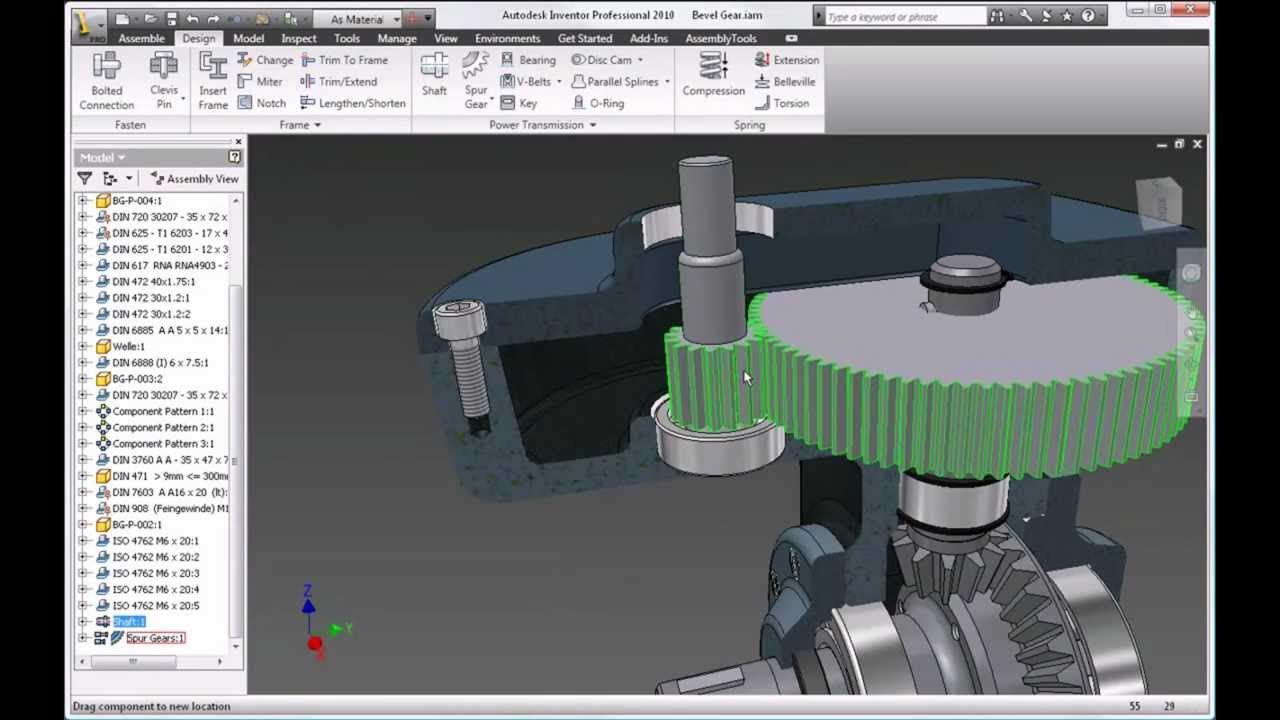
Task: Click the Redo arrow in quick access toolbar
Action: [216, 19]
